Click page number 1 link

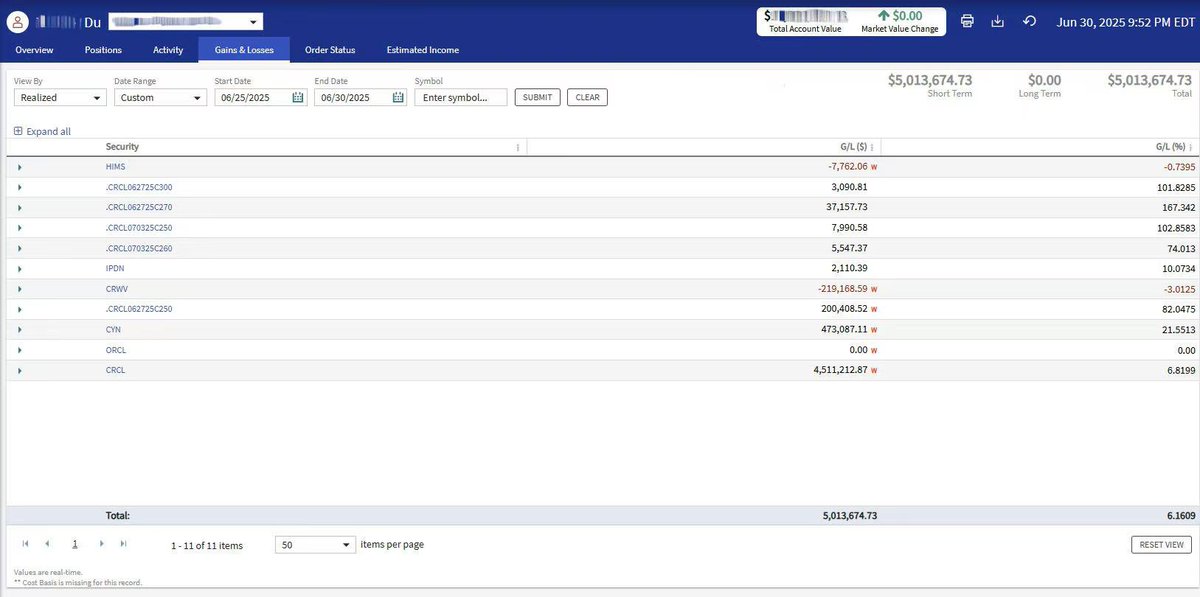pos(75,544)
